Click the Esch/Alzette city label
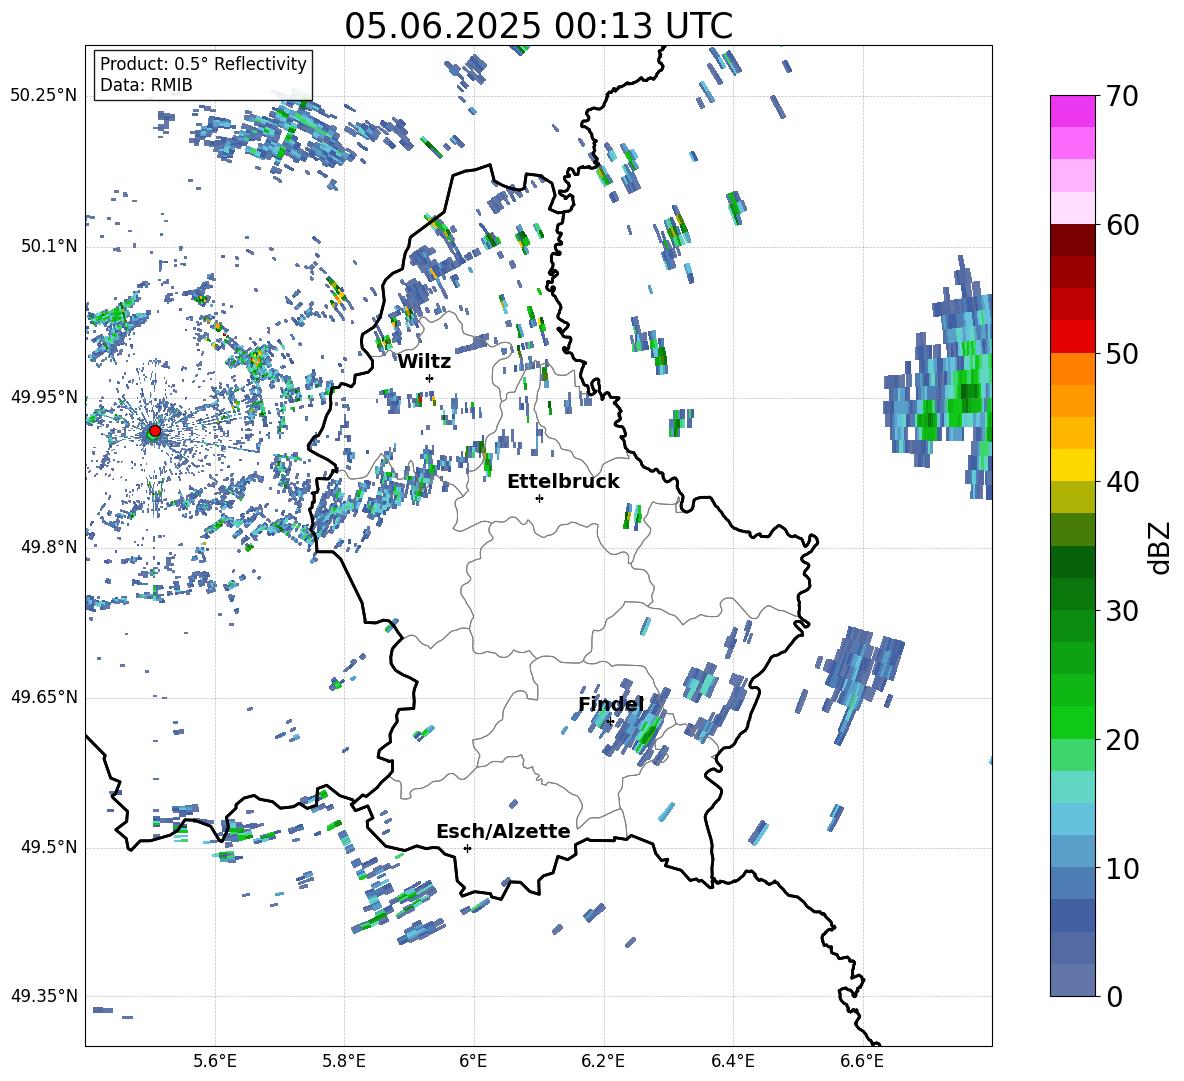1184x1081 pixels. (504, 831)
